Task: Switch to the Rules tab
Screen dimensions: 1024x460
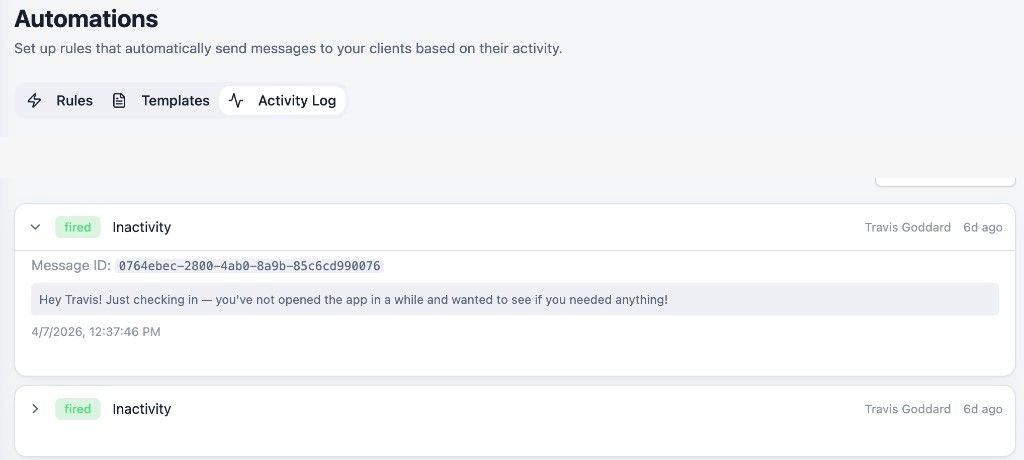Action: point(60,101)
